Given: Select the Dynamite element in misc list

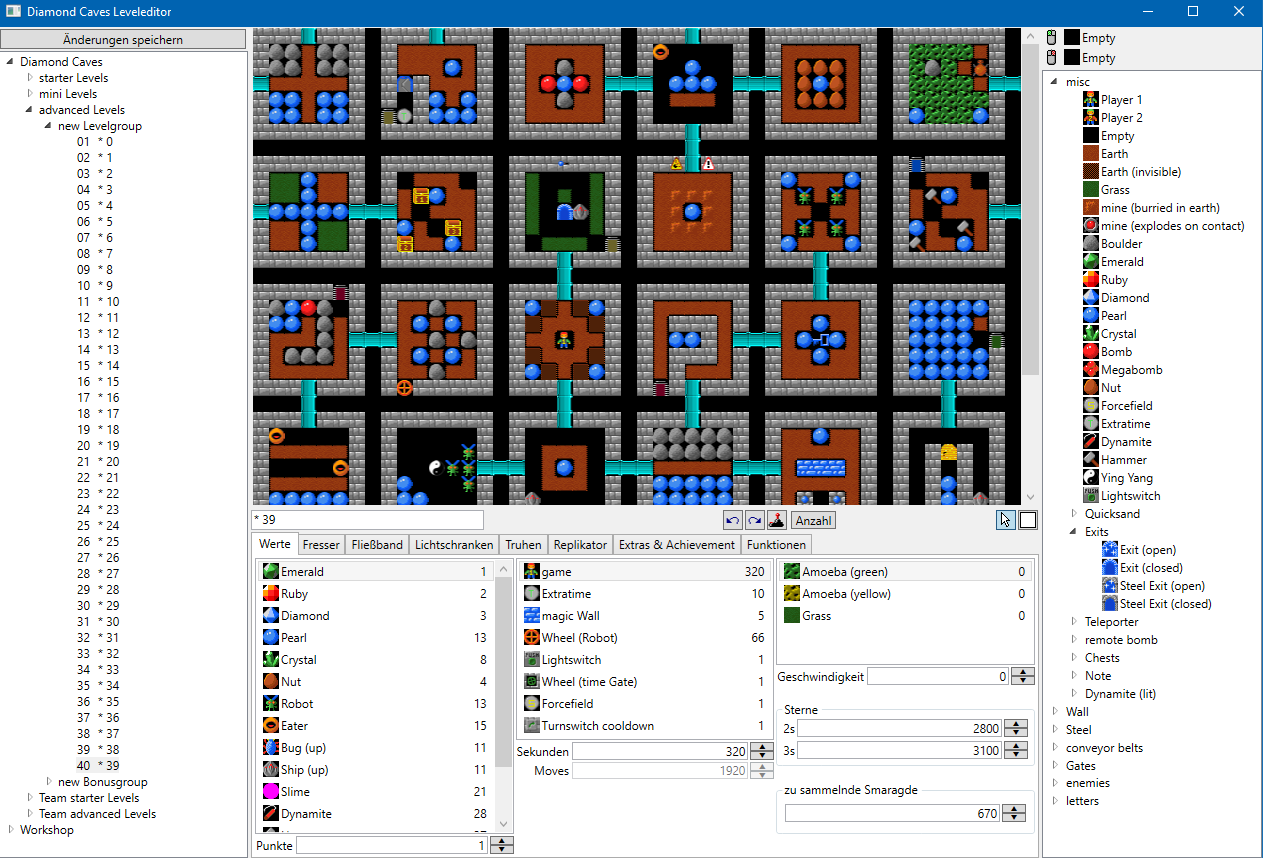Looking at the screenshot, I should (x=1126, y=442).
